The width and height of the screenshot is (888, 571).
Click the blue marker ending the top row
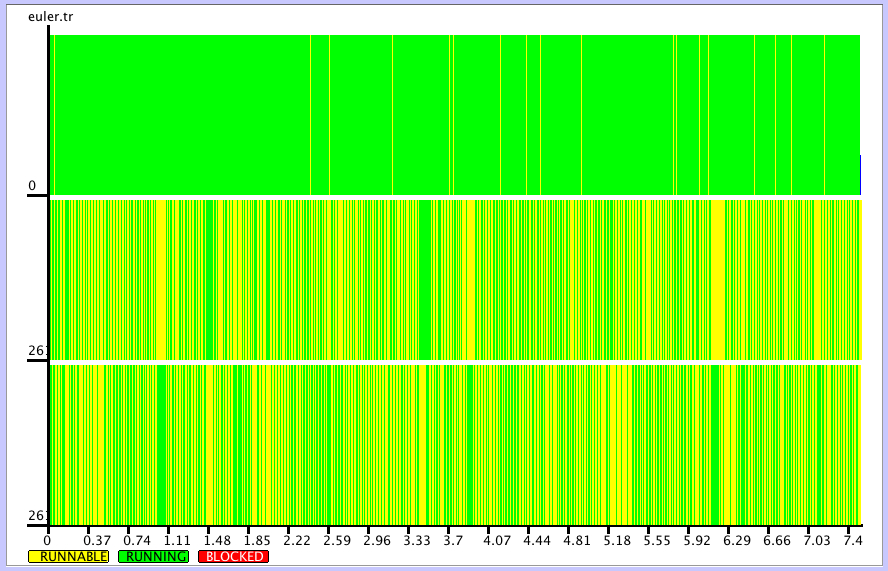[x=860, y=174]
